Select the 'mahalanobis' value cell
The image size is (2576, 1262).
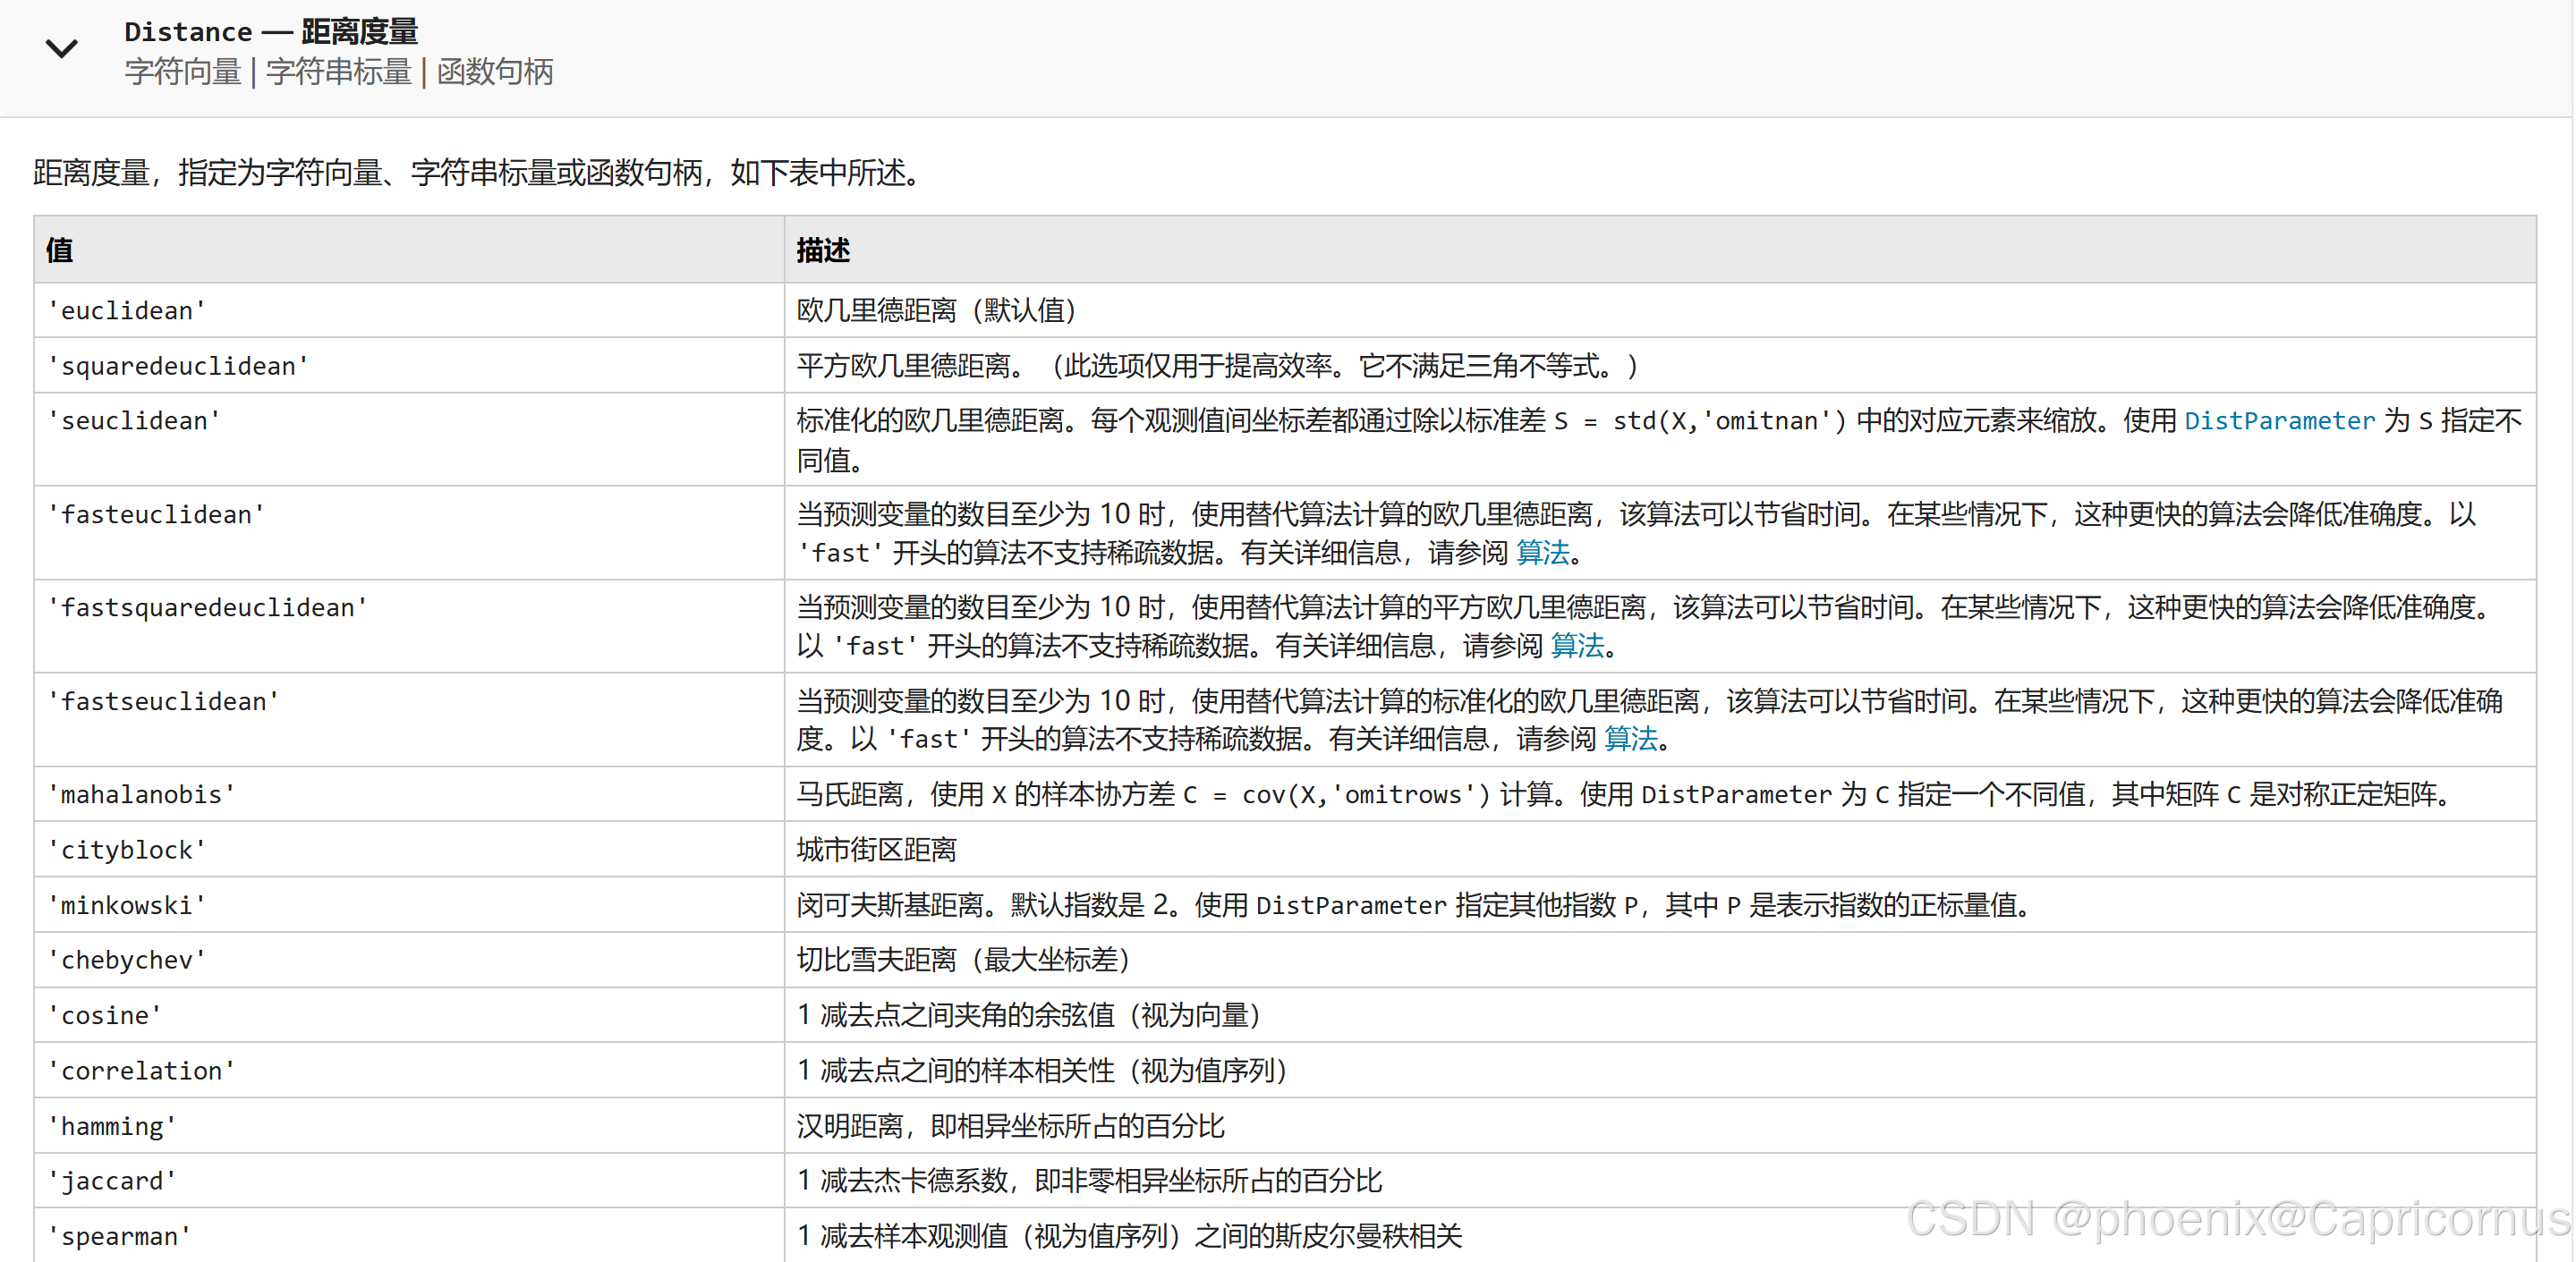point(409,795)
